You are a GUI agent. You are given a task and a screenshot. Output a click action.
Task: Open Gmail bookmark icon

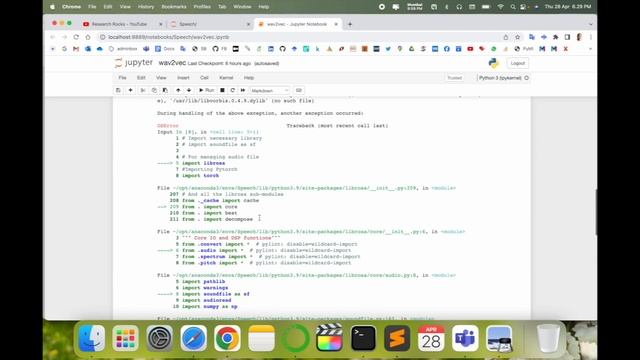76,49
